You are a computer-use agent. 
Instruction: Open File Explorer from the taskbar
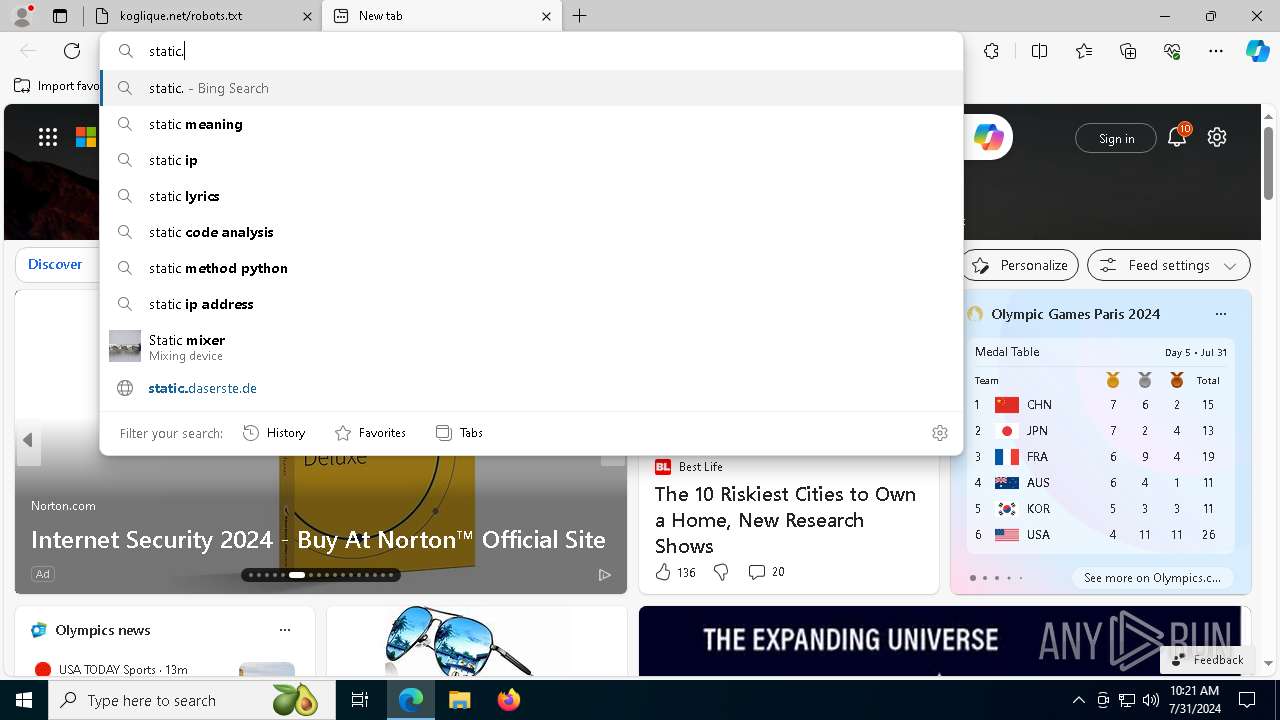coord(459,700)
